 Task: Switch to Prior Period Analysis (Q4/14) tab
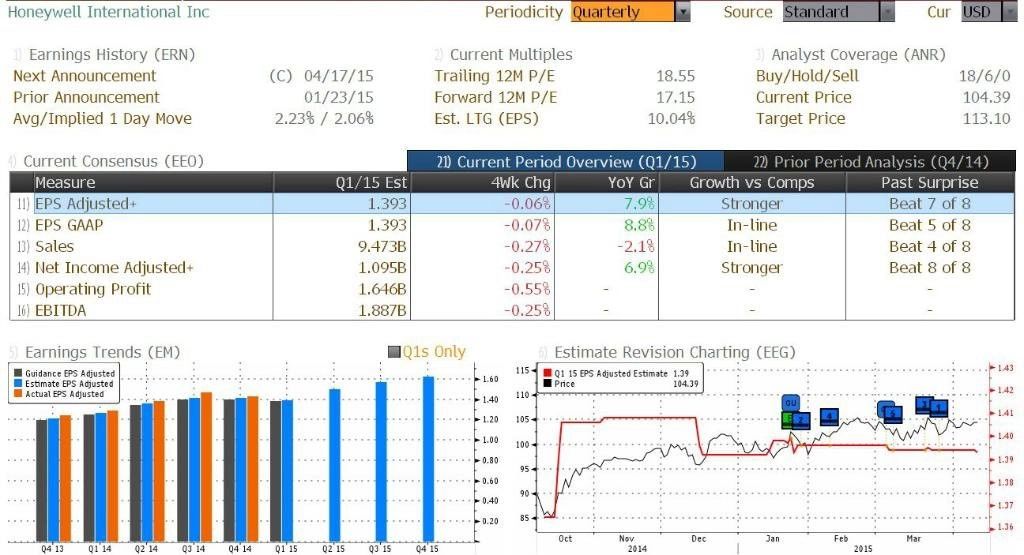pyautogui.click(x=871, y=161)
